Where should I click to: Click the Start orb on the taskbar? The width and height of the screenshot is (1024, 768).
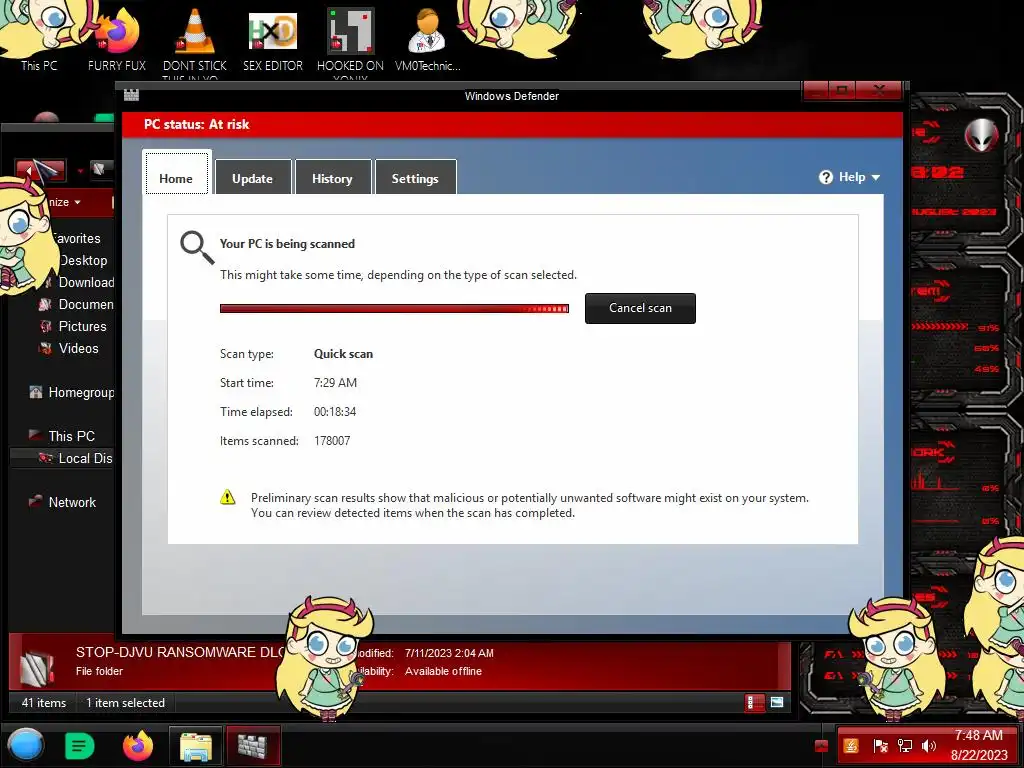tap(26, 745)
